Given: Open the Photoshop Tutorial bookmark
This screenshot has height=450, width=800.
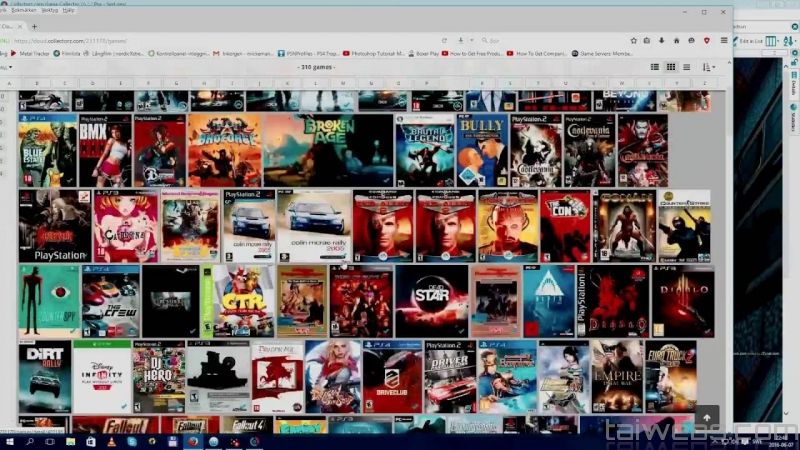Looking at the screenshot, I should (377, 53).
